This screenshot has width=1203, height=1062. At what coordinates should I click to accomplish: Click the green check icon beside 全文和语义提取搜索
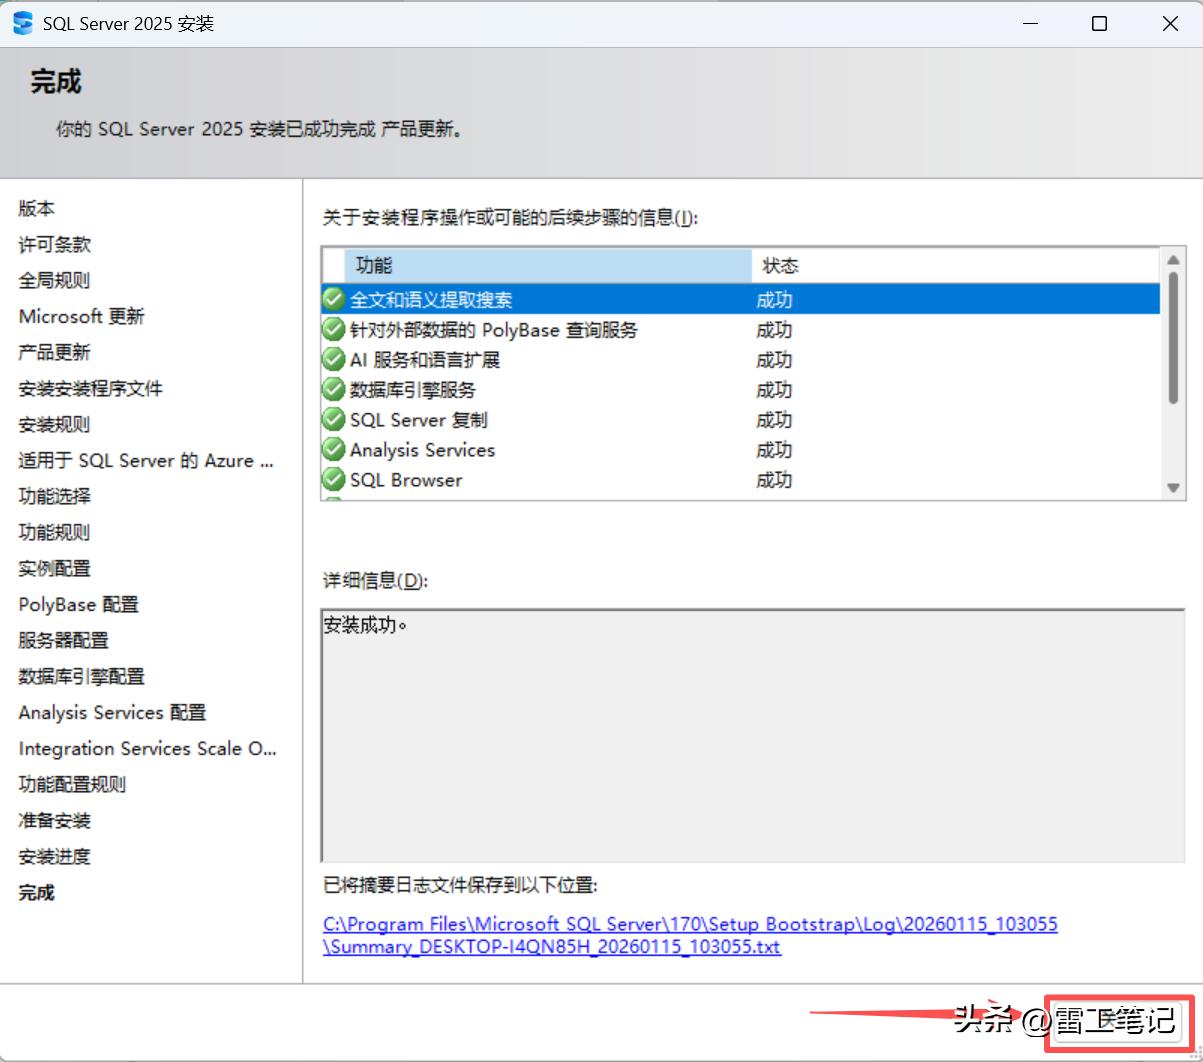point(334,299)
